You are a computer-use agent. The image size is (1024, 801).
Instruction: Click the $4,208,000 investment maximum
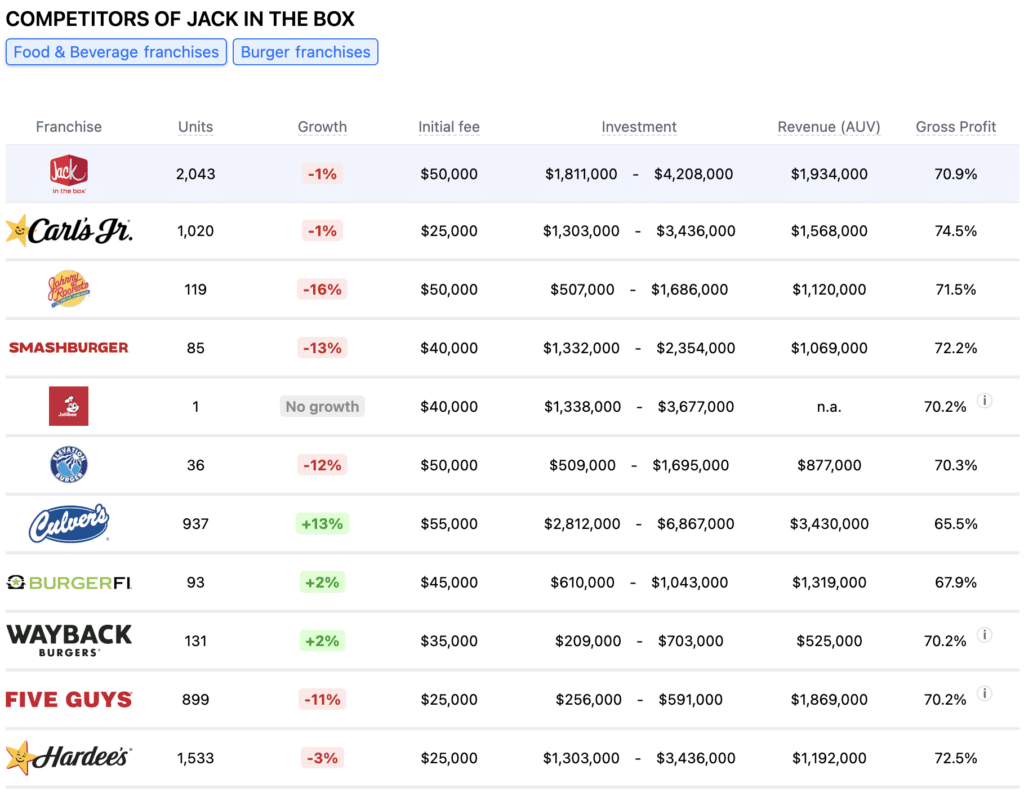click(694, 174)
